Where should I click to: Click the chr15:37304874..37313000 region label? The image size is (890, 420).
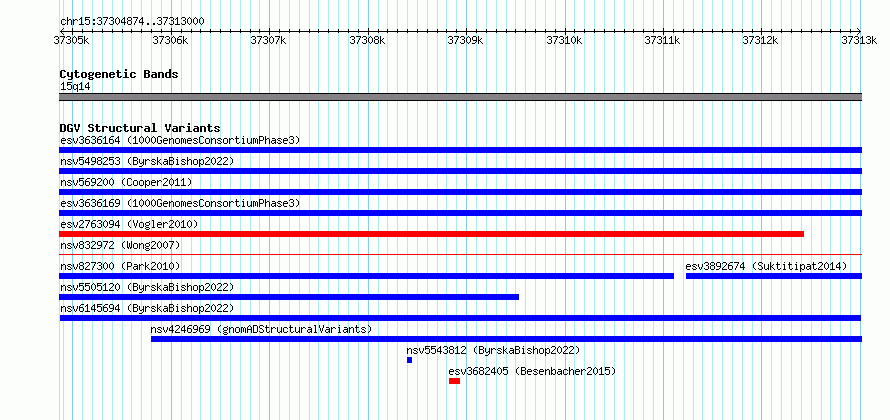pos(132,22)
